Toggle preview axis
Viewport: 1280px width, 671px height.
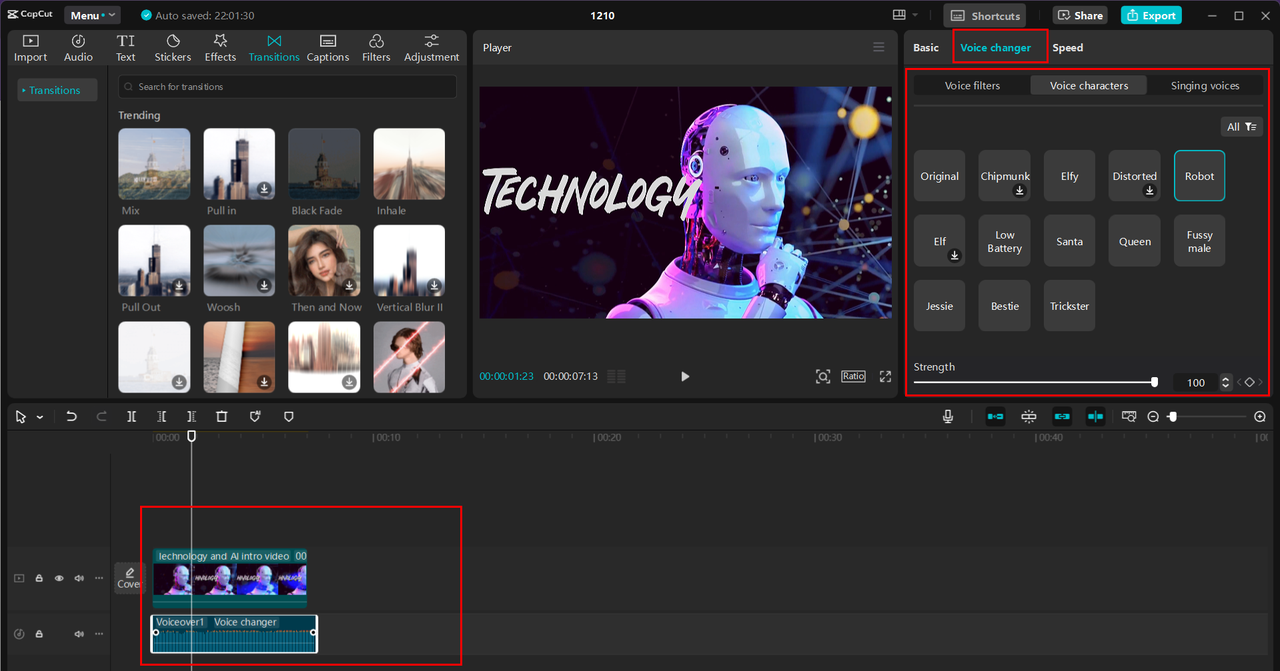coord(1096,416)
